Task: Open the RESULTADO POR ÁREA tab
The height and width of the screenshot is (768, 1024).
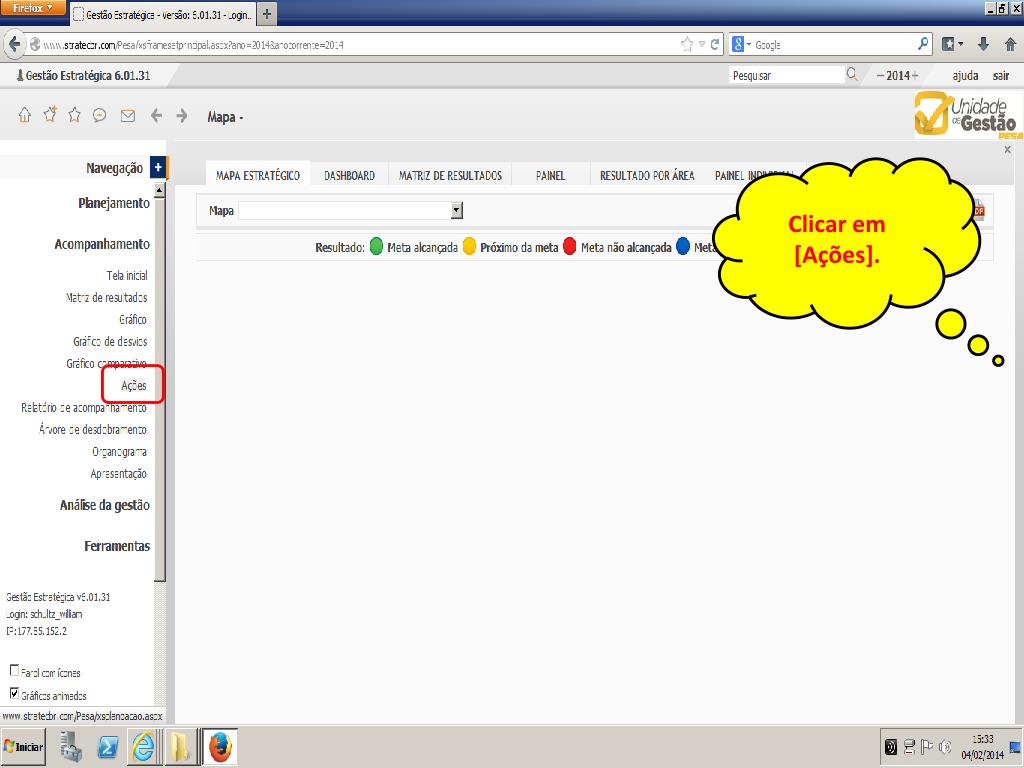Action: click(647, 175)
